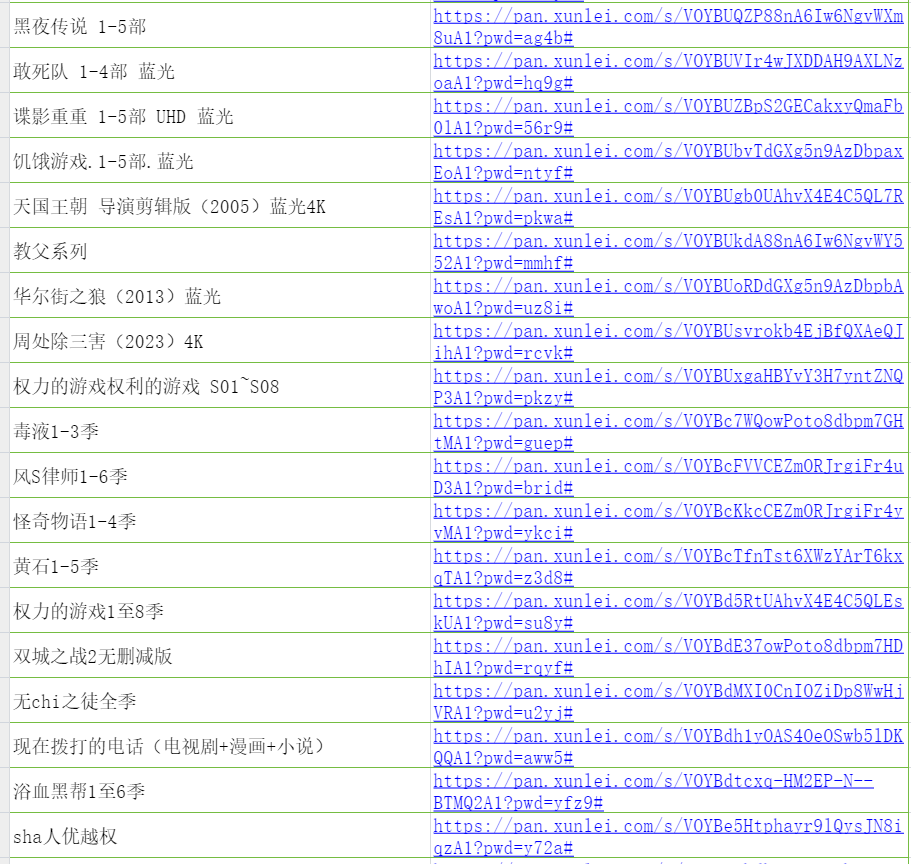Open the link with password pkwa
911x864 pixels.
pyautogui.click(x=667, y=197)
